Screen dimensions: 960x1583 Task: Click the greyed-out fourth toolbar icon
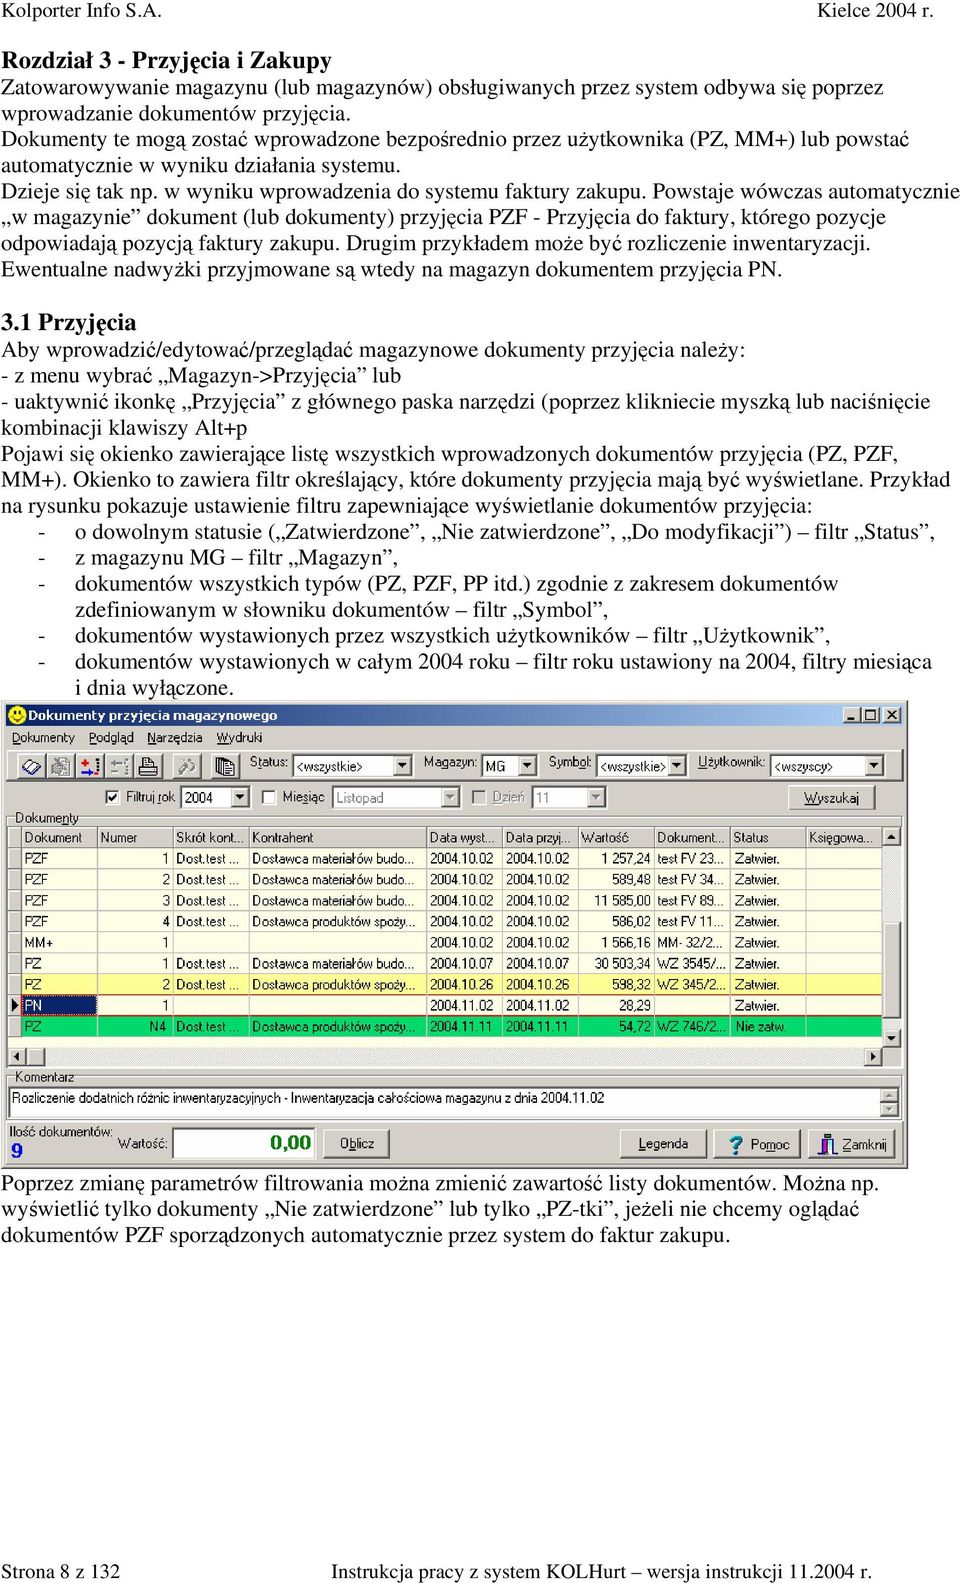coord(119,766)
